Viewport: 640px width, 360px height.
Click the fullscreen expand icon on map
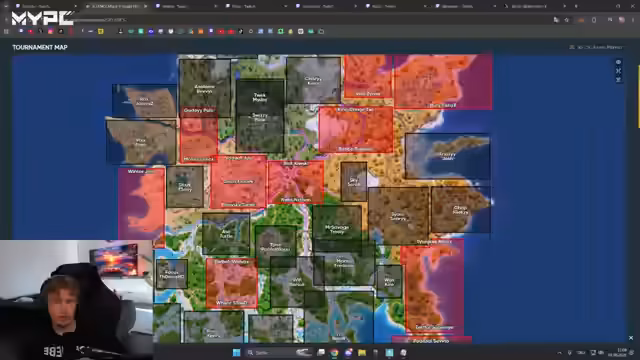click(x=618, y=71)
